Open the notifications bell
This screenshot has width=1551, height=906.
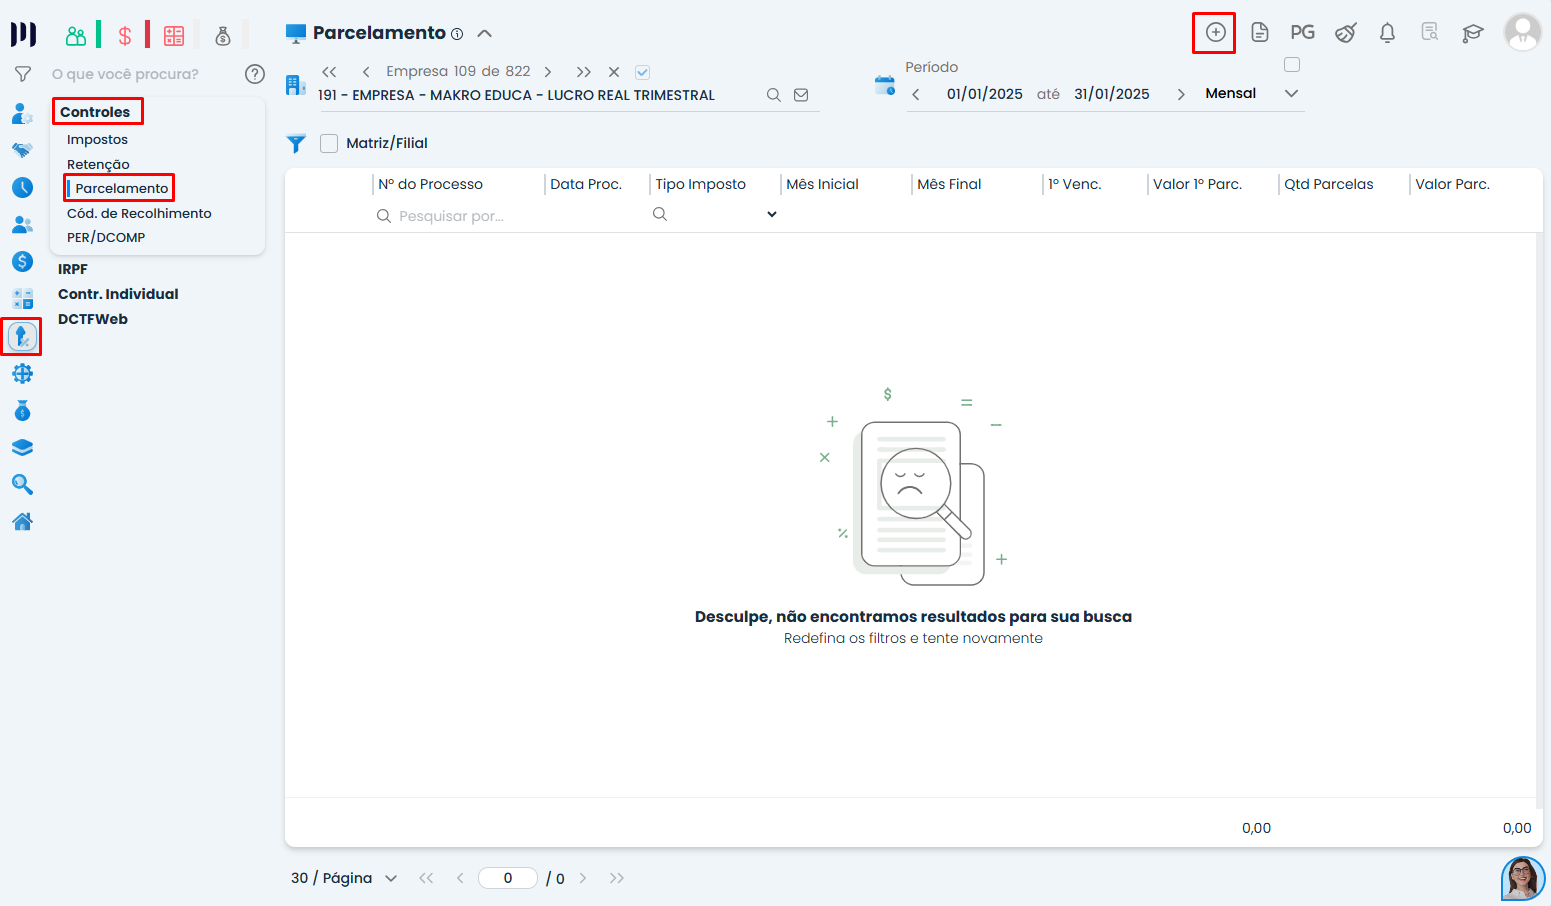click(1387, 32)
